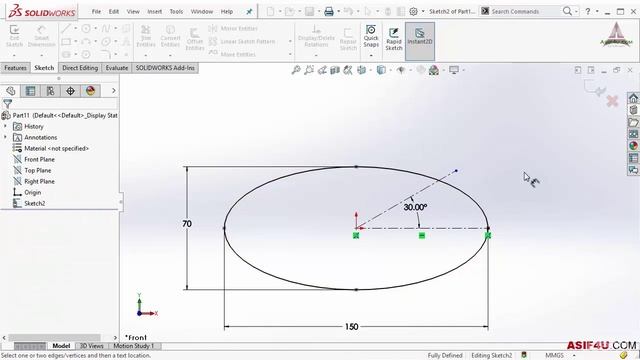Image resolution: width=640 pixels, height=360 pixels.
Task: Open the Hide/Show Items icon
Action: coord(401,70)
